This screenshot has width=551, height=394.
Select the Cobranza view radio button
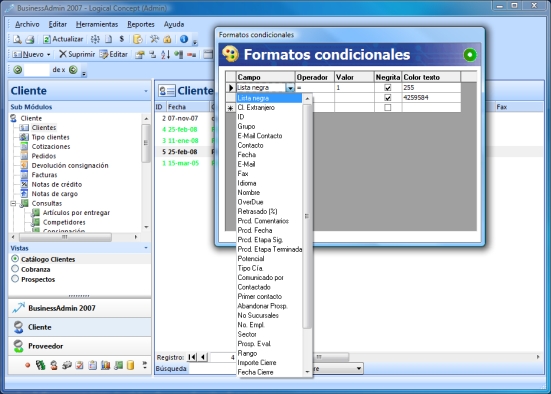[x=15, y=269]
